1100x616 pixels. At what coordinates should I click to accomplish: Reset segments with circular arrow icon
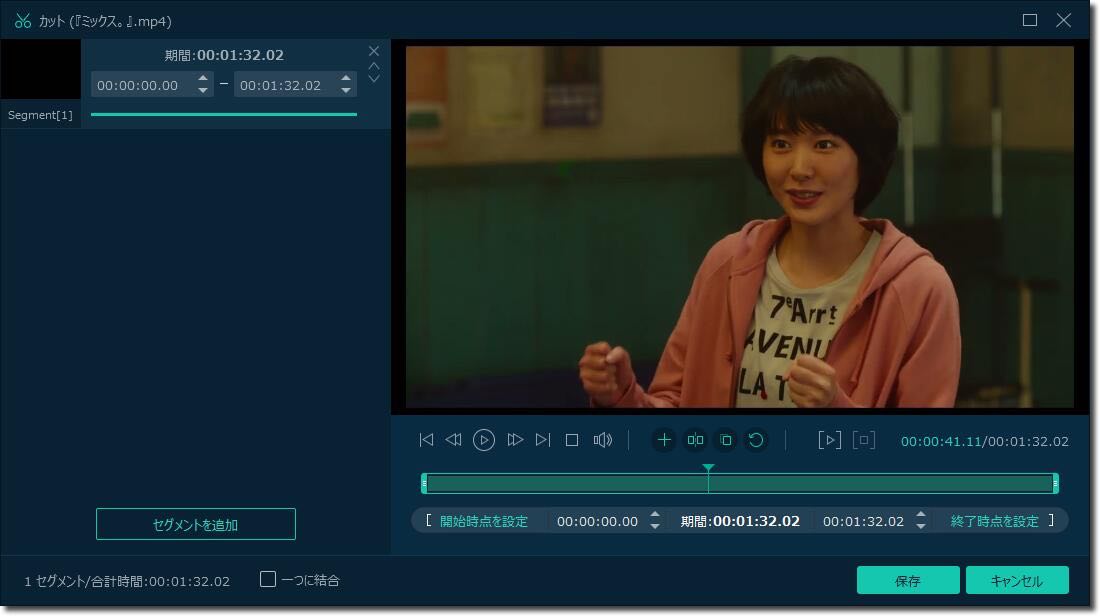(x=756, y=440)
